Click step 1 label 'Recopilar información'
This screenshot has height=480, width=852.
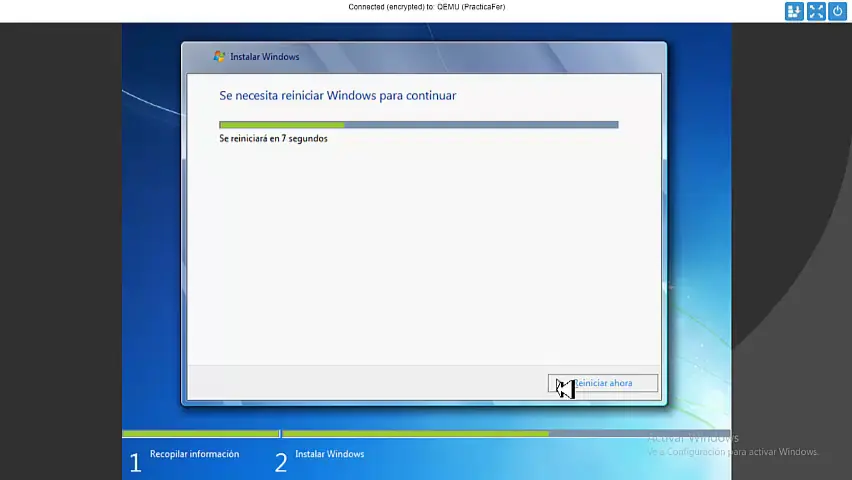point(195,454)
